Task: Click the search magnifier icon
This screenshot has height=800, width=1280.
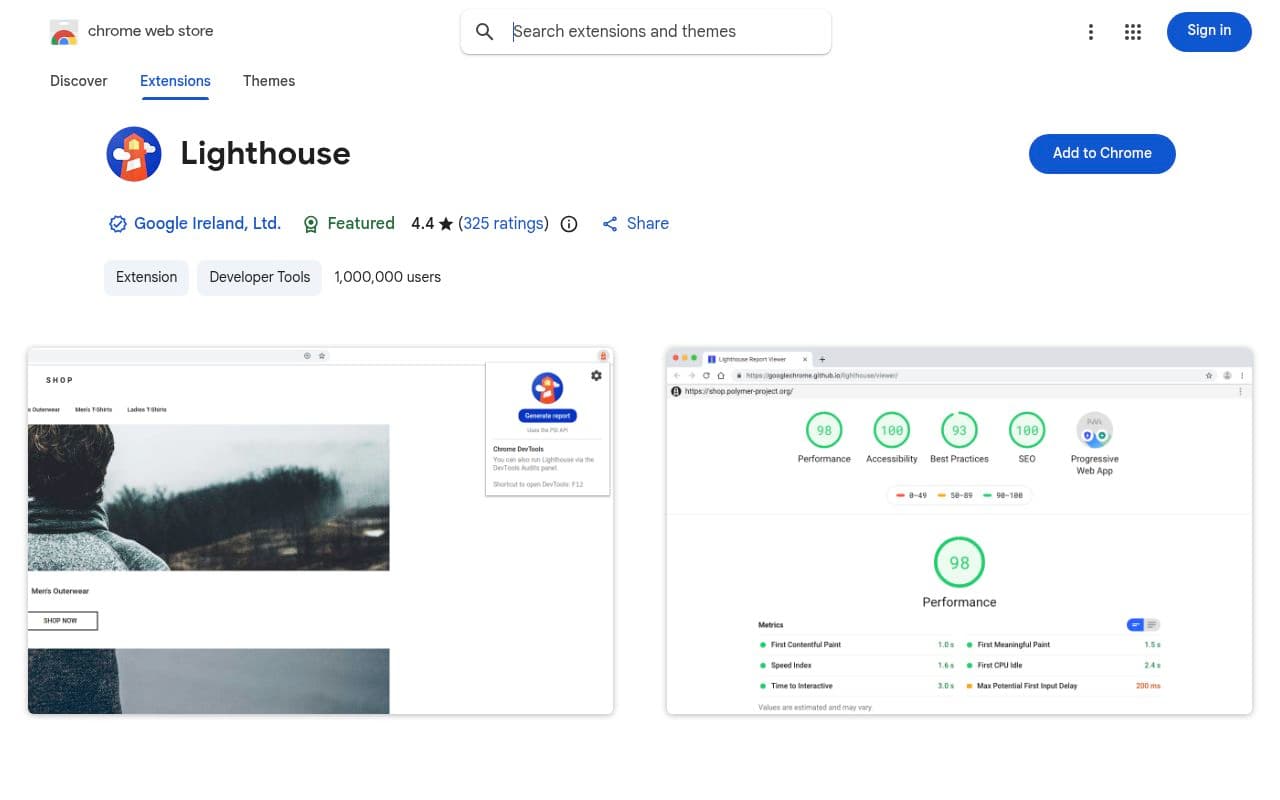Action: tap(484, 31)
